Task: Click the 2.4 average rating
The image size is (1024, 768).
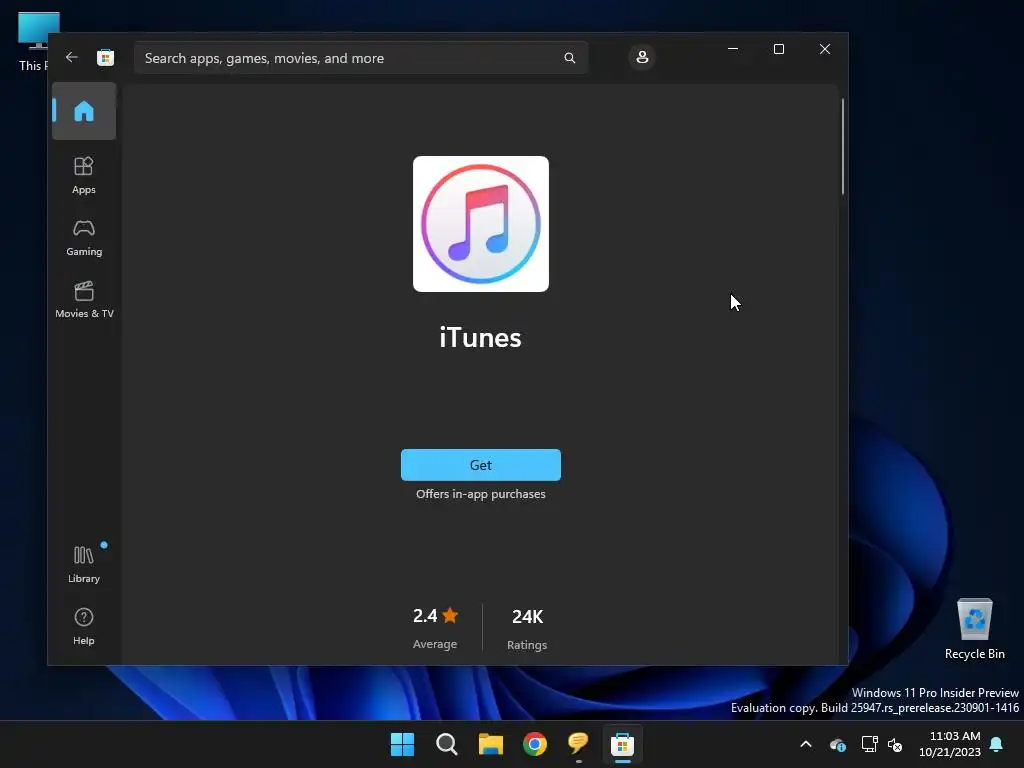Action: coord(424,616)
